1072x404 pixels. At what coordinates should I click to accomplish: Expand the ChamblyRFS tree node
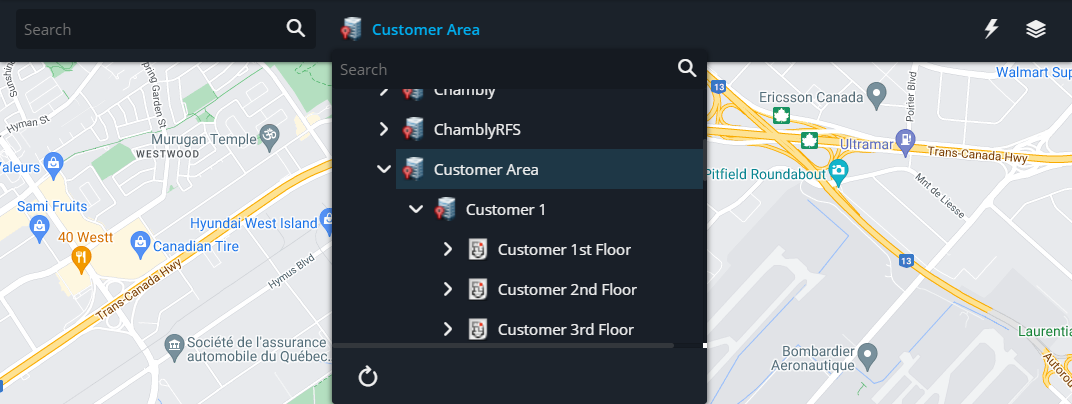click(x=384, y=129)
